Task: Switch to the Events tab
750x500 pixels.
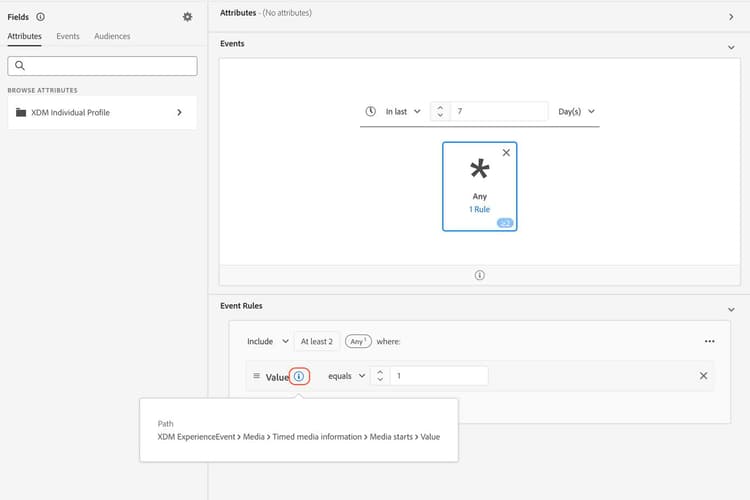Action: (68, 36)
